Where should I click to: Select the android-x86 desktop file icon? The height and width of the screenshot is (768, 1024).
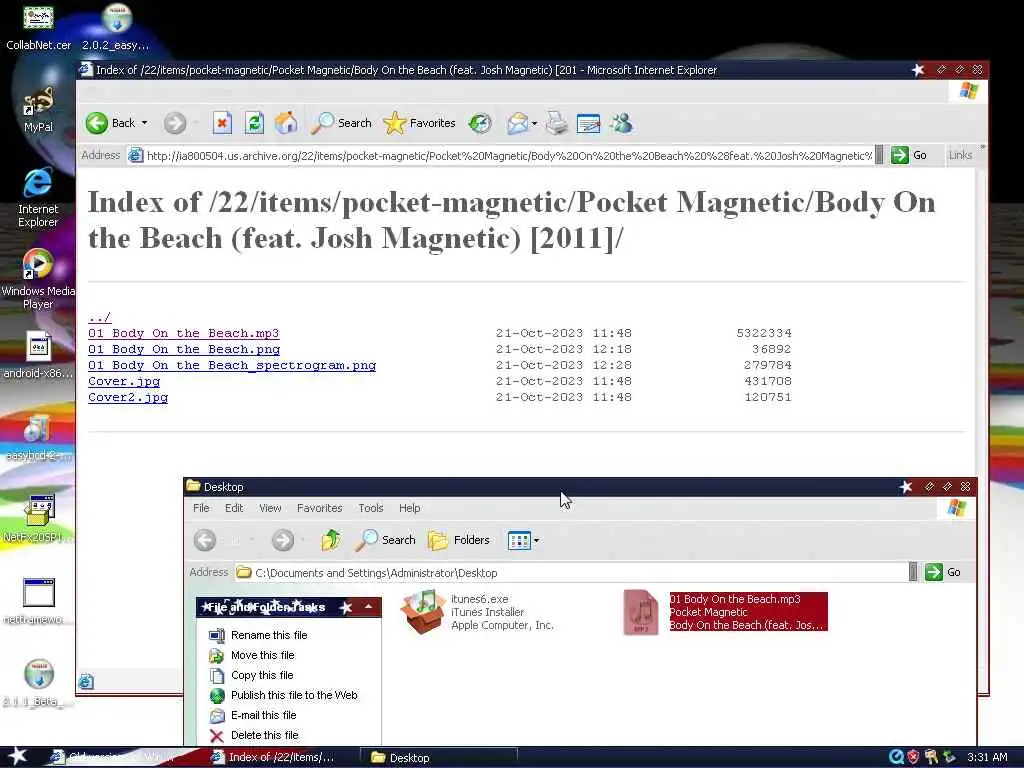tap(38, 356)
